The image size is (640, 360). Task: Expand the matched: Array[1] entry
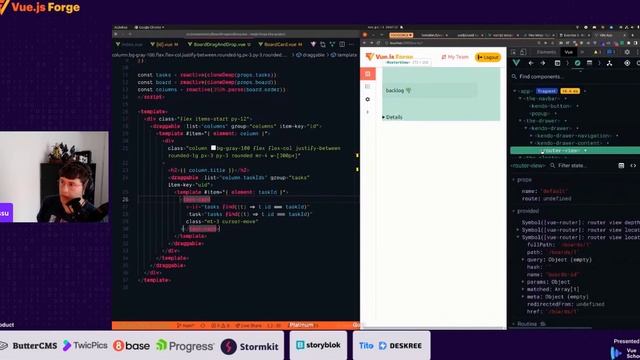[523, 289]
